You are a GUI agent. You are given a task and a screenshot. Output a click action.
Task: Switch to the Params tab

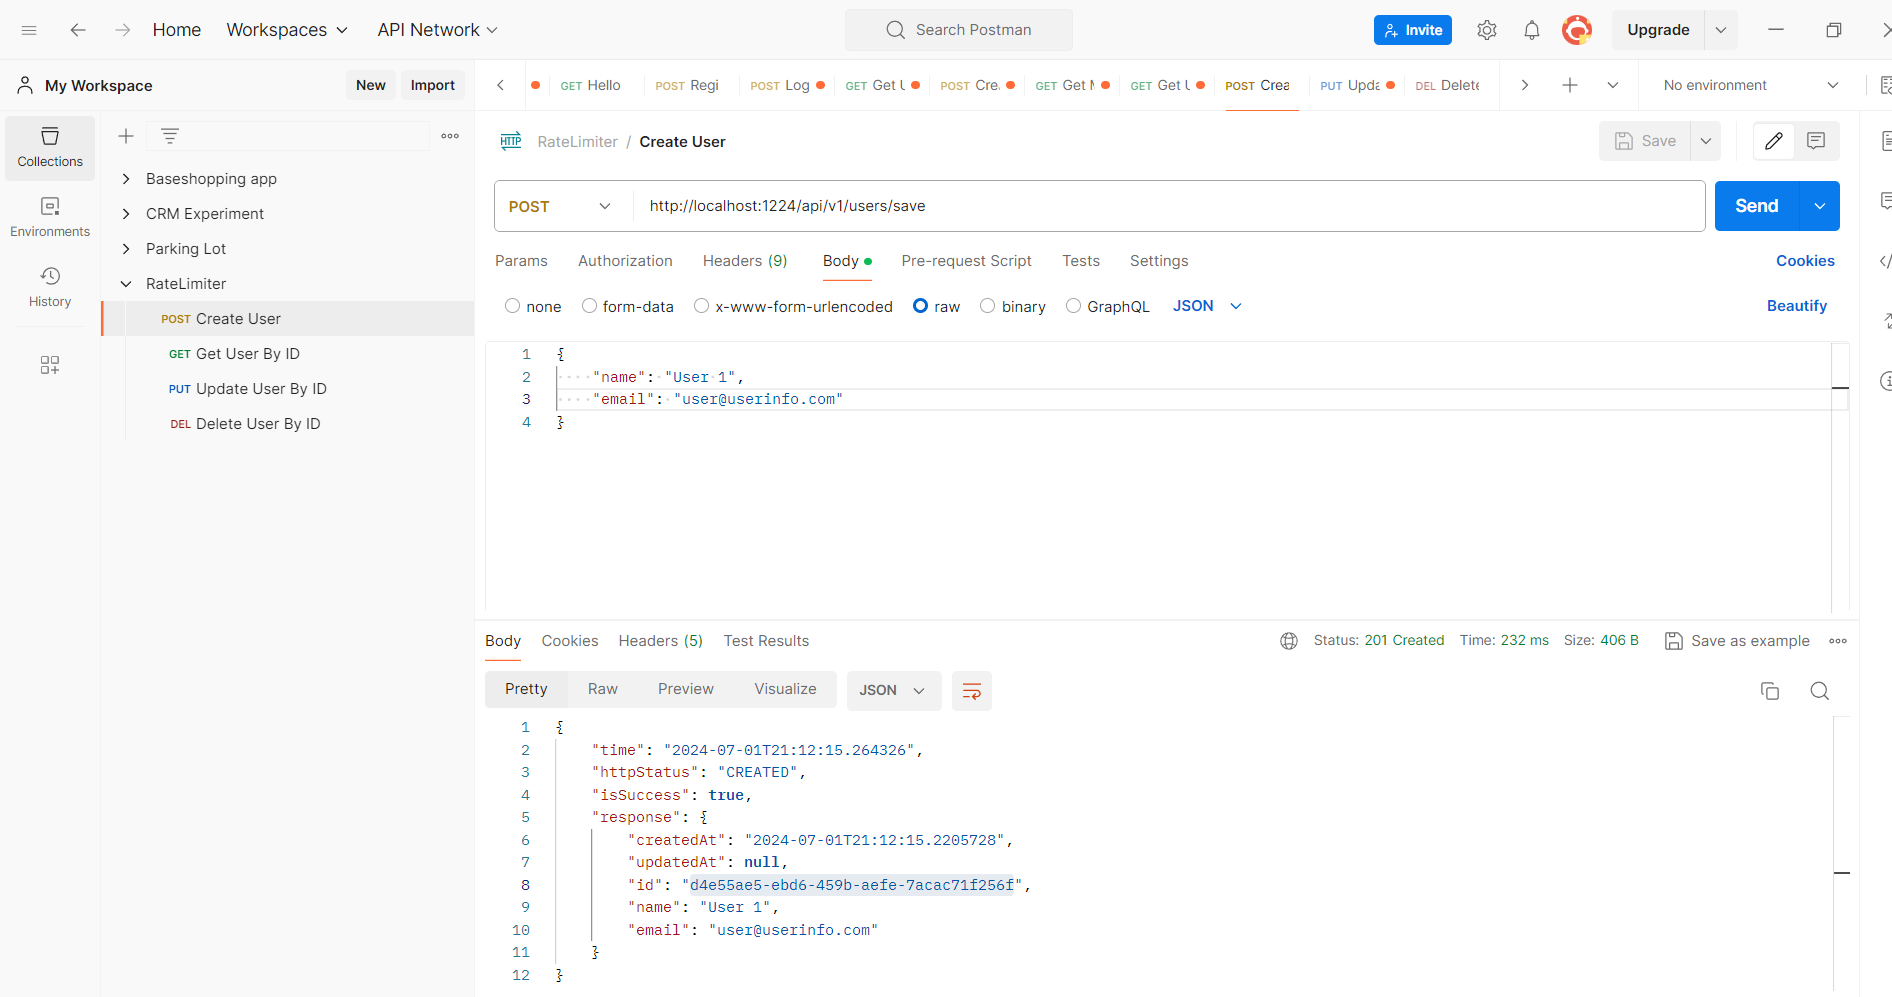pos(521,261)
